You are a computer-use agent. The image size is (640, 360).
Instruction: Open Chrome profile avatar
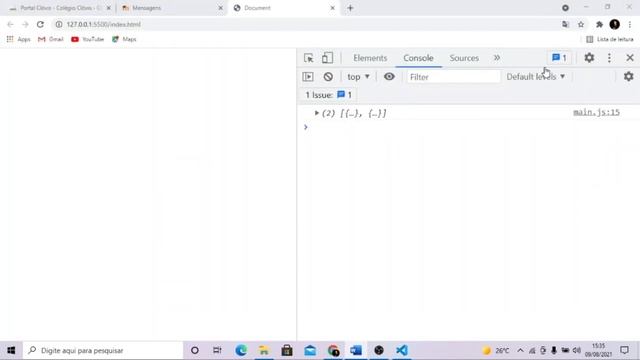coord(615,24)
